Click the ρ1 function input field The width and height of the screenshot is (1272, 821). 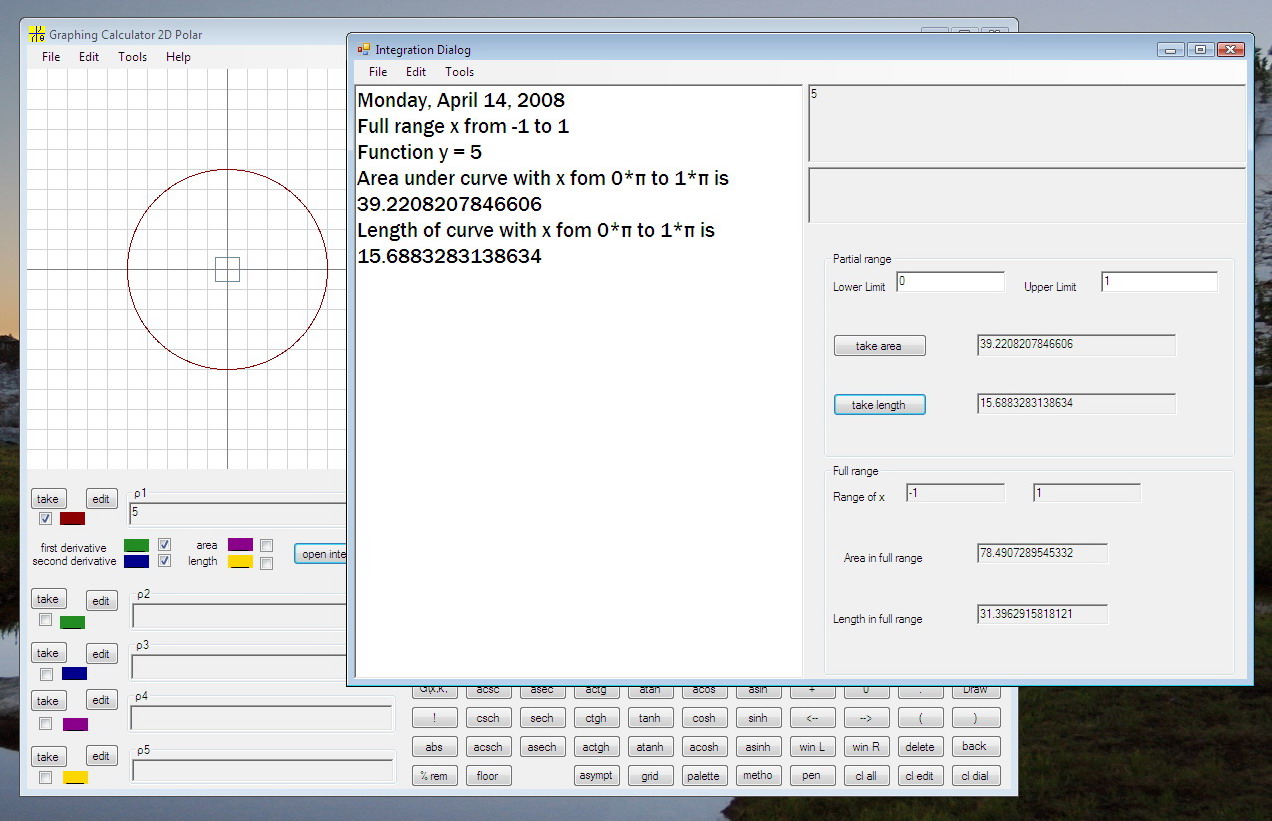coord(238,514)
